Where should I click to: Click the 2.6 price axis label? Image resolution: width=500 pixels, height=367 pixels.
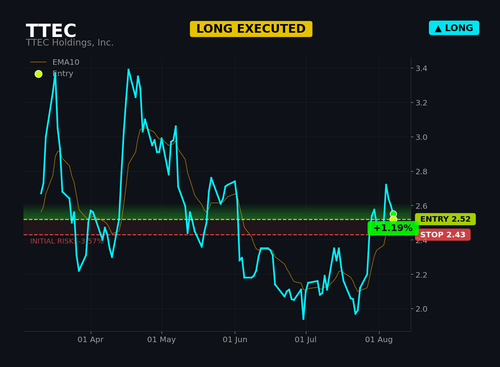click(x=421, y=206)
